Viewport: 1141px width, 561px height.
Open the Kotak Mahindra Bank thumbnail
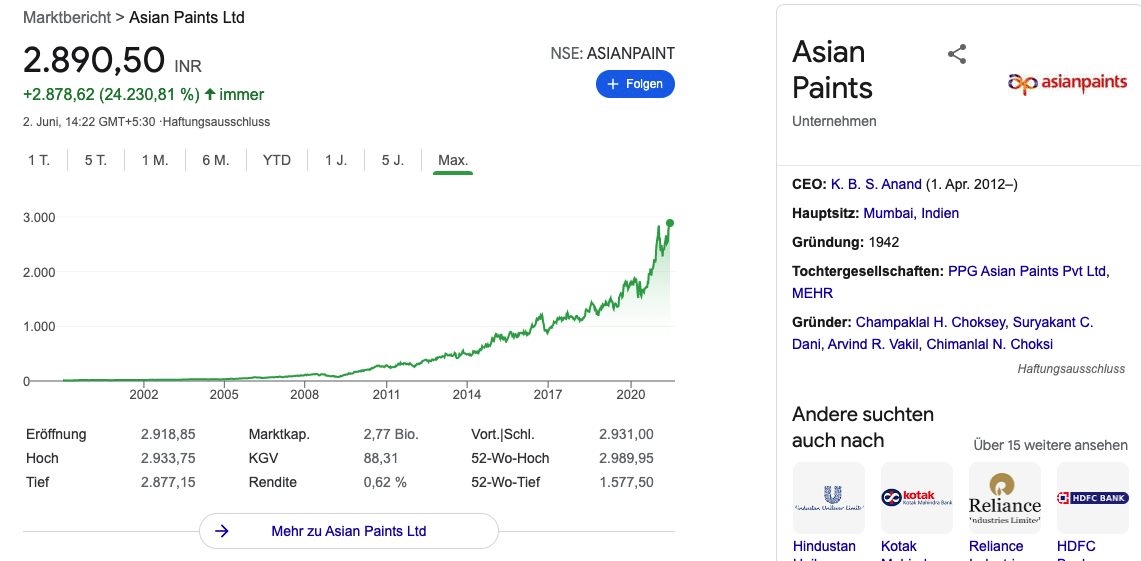point(917,498)
